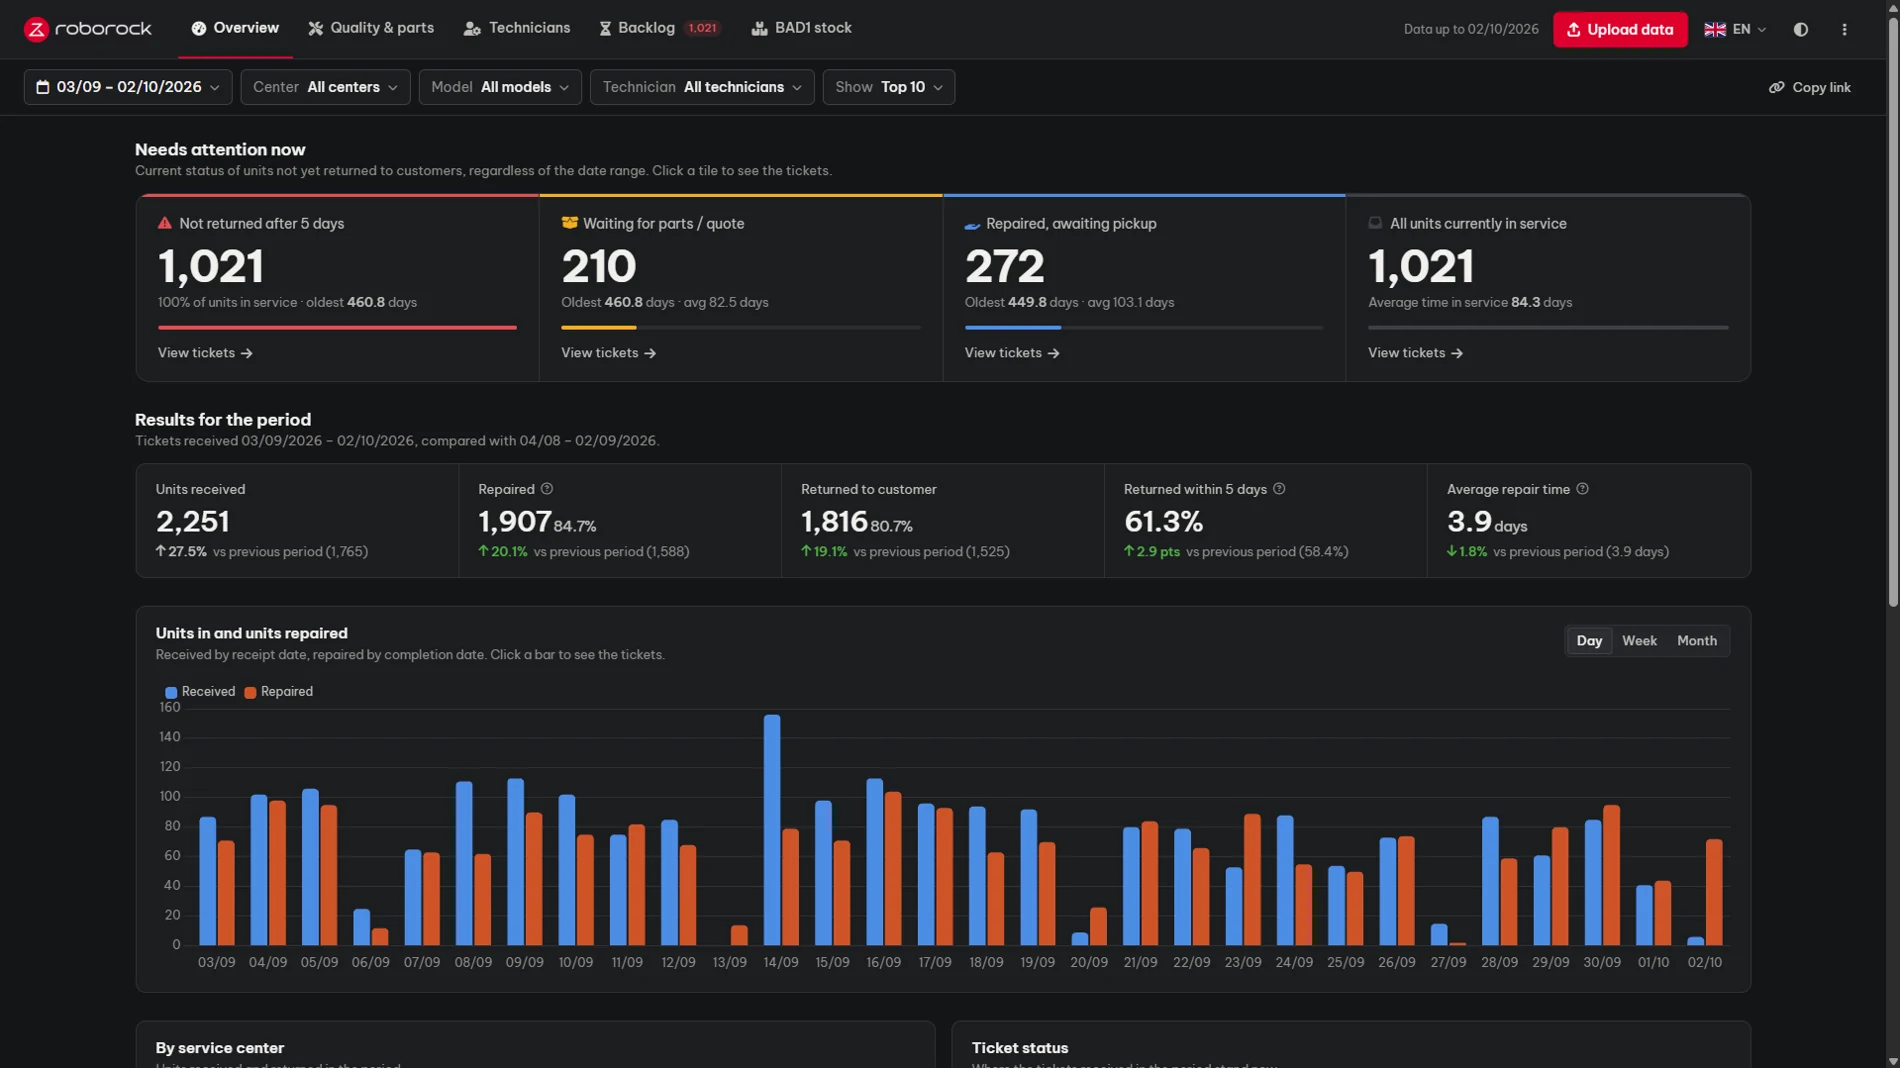Viewport: 1900px width, 1068px height.
Task: View tickets for Waiting for parts / quote
Action: (x=608, y=353)
